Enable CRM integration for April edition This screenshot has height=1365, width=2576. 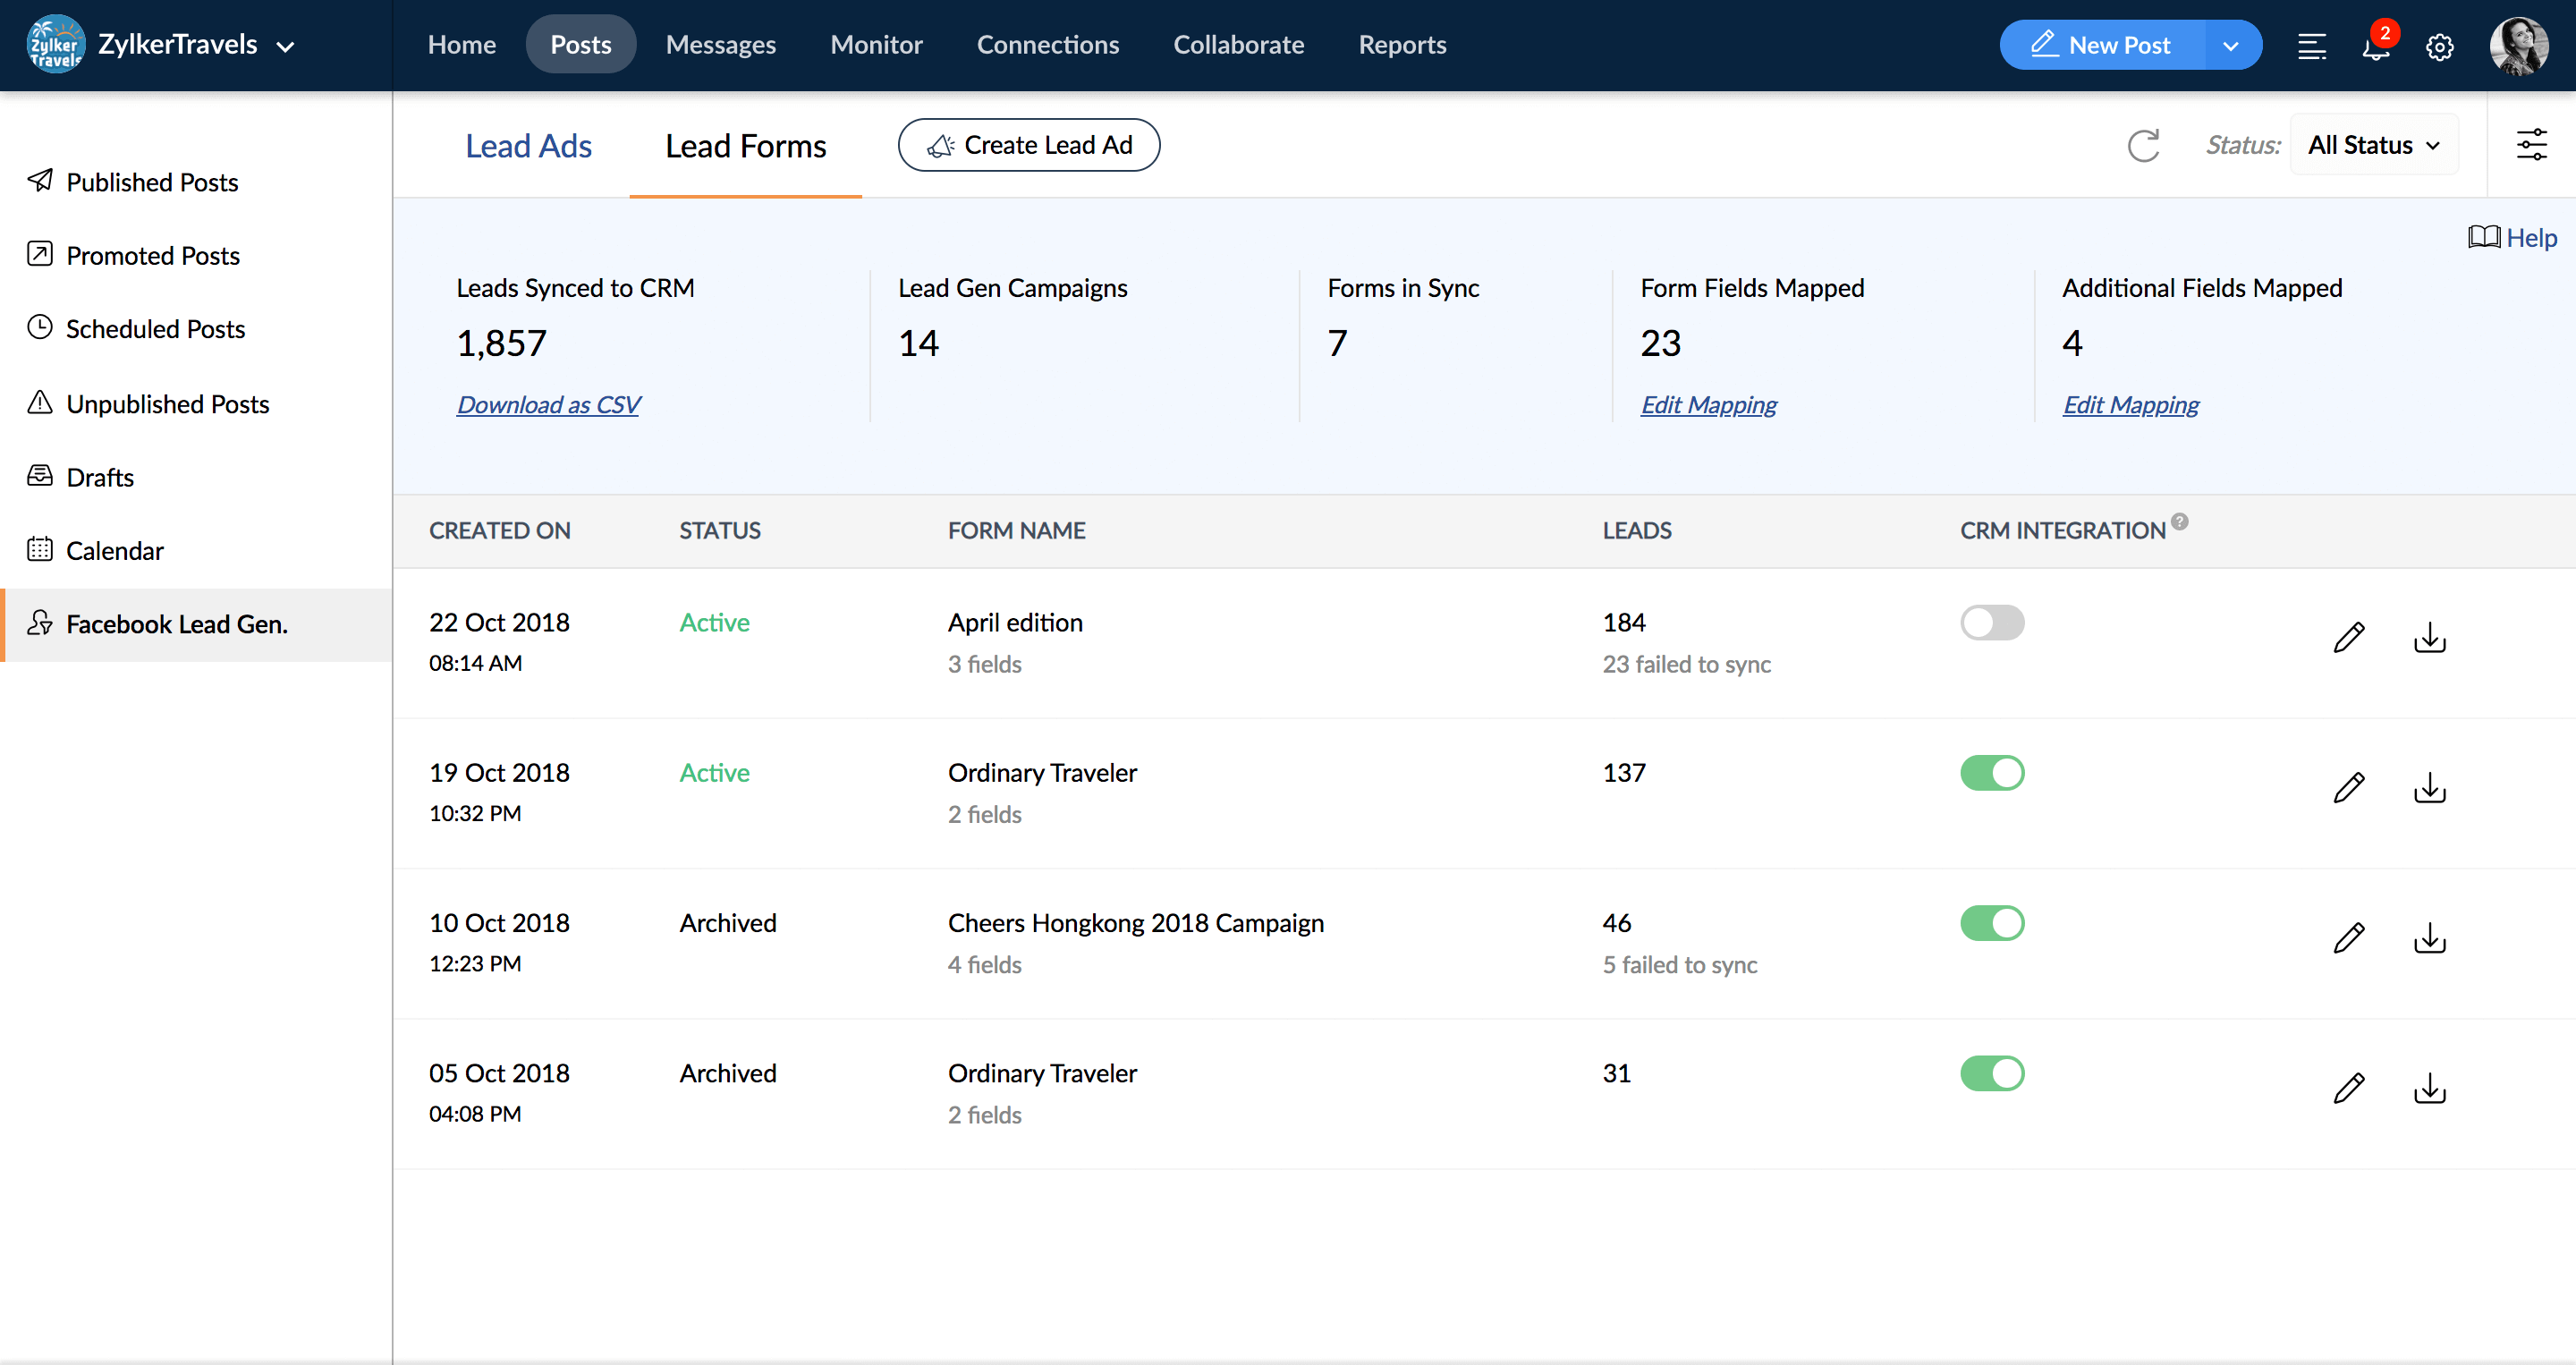pos(1992,622)
